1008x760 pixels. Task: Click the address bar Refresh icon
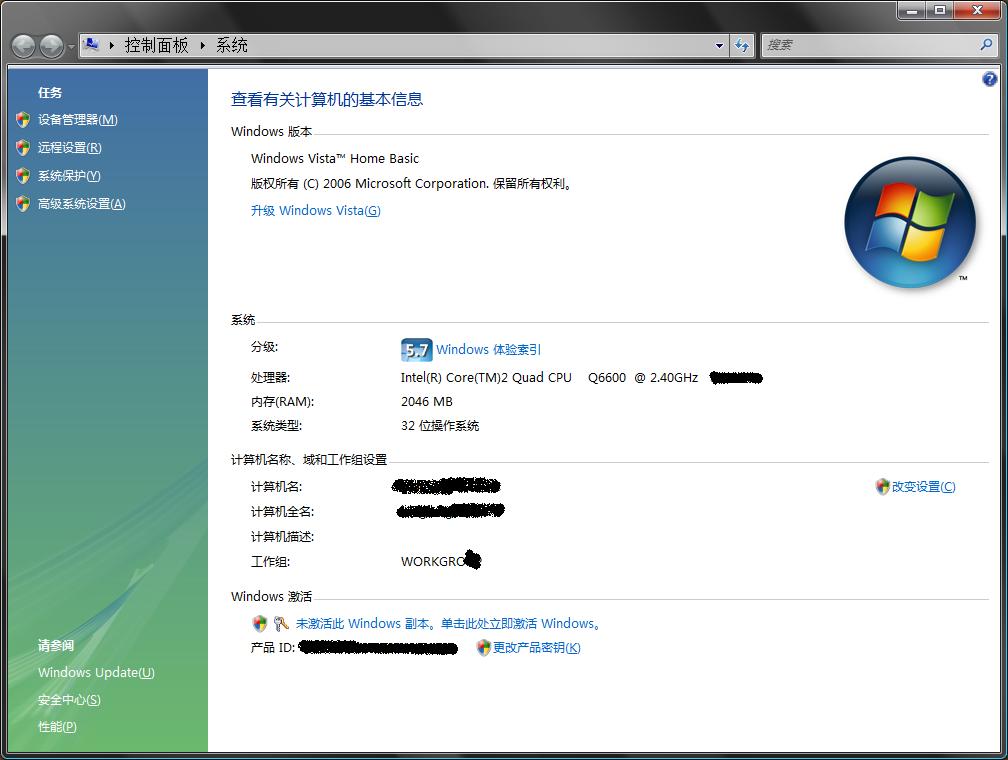tap(742, 46)
